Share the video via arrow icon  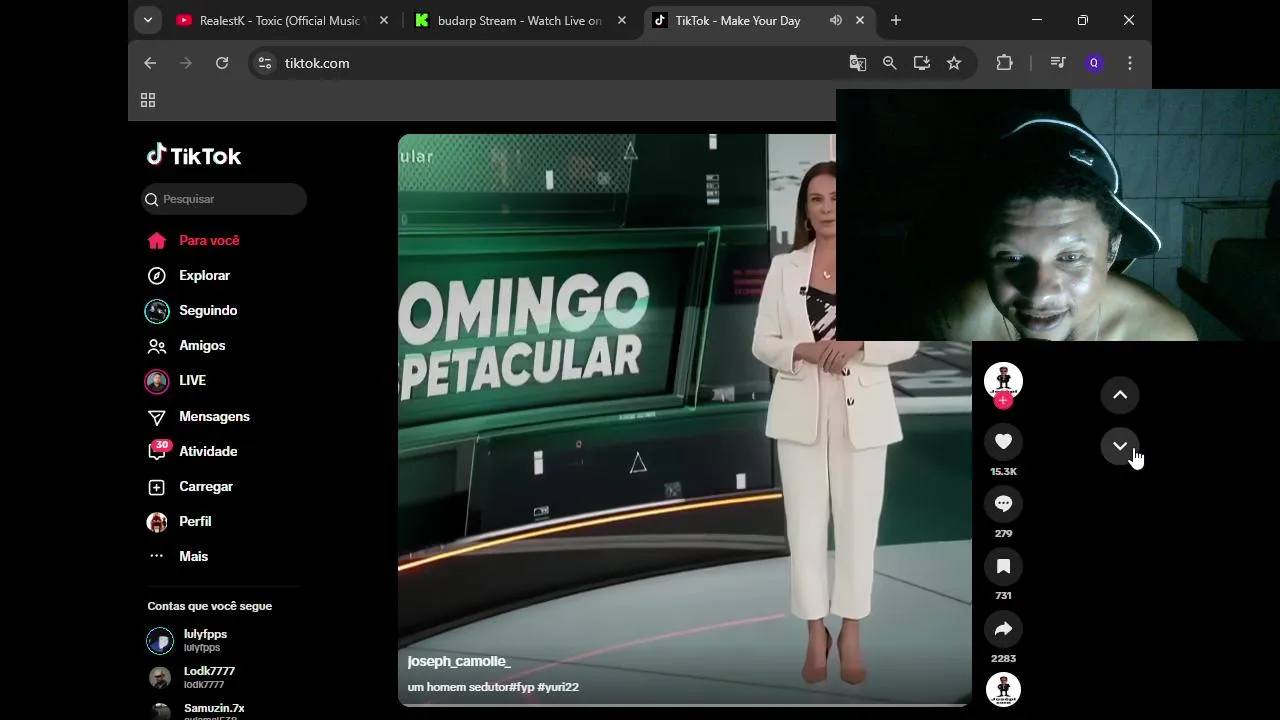(1003, 629)
